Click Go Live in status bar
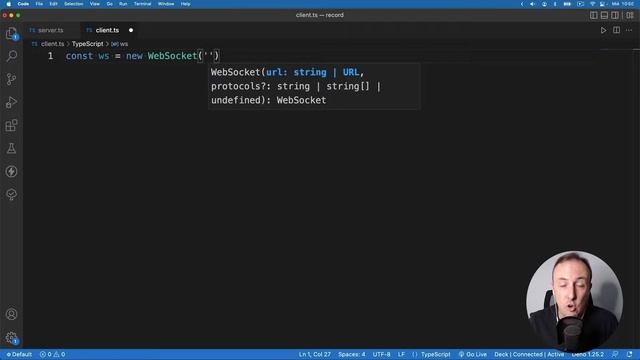 pos(473,354)
